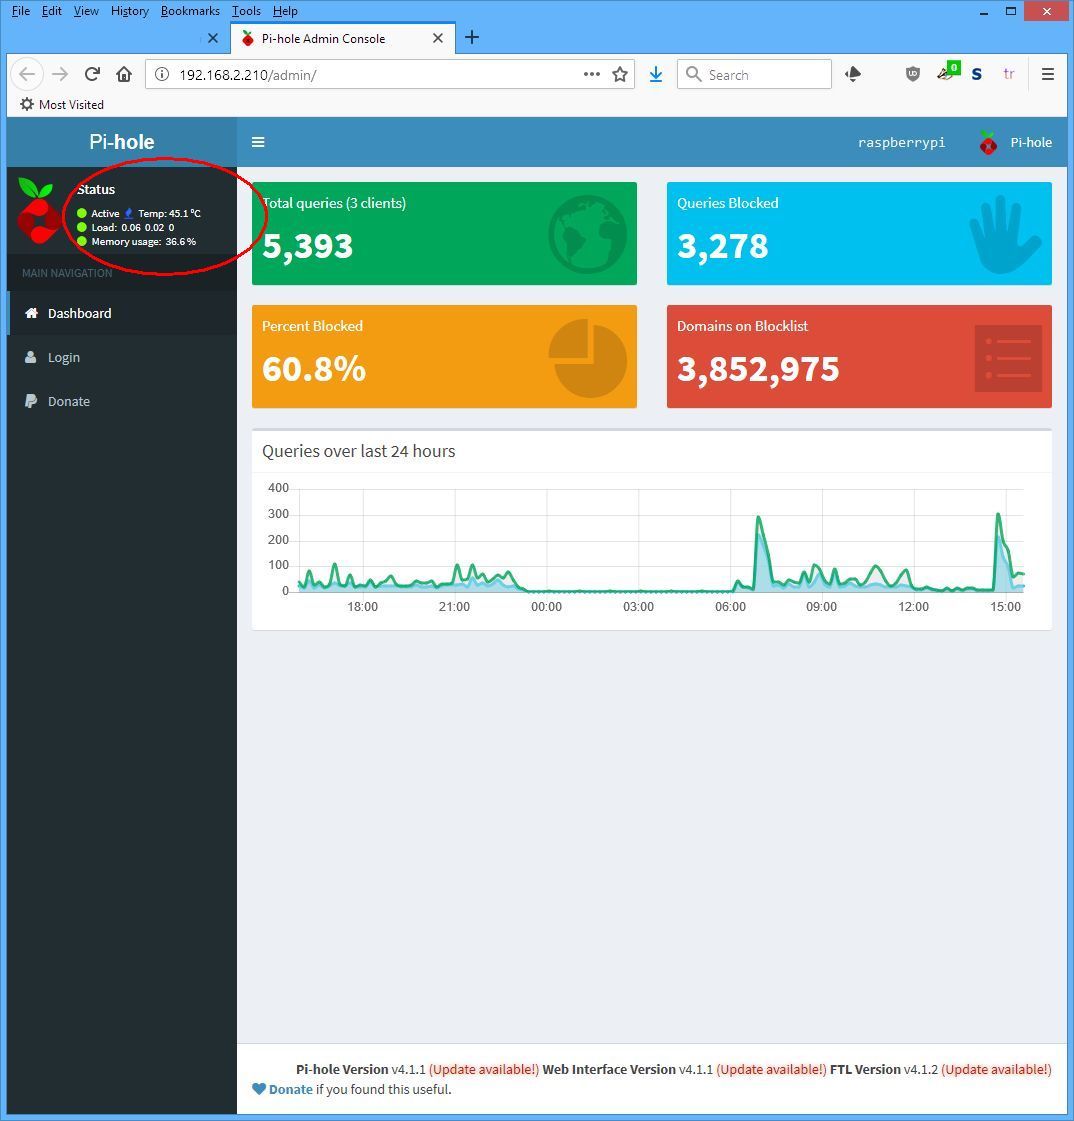Viewport: 1074px width, 1121px height.
Task: Open the Help menu
Action: point(285,11)
